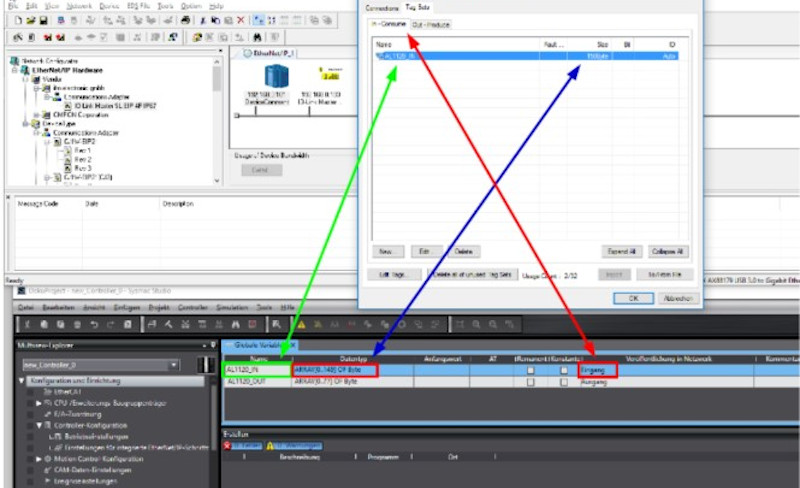Expand the Motion Control Konfiguration node
The image size is (800, 488).
click(x=39, y=458)
